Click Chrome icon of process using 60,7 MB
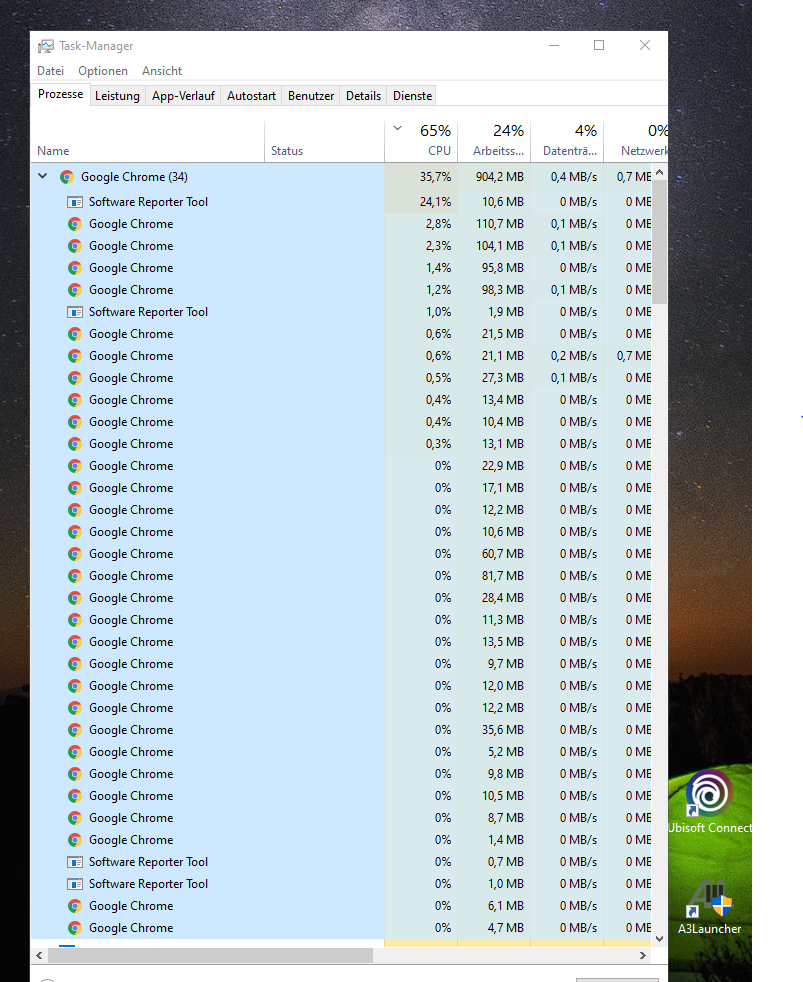Viewport: 803px width, 982px height. click(75, 554)
